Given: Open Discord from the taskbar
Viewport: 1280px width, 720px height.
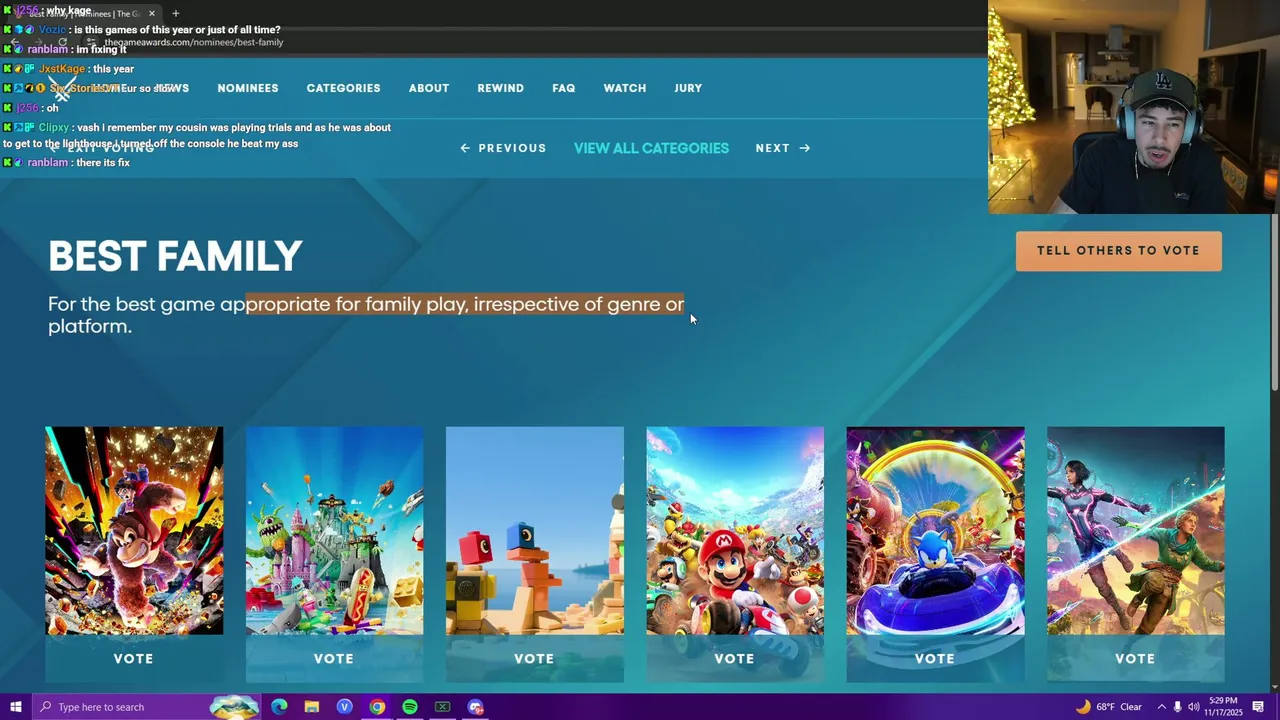Looking at the screenshot, I should 475,707.
